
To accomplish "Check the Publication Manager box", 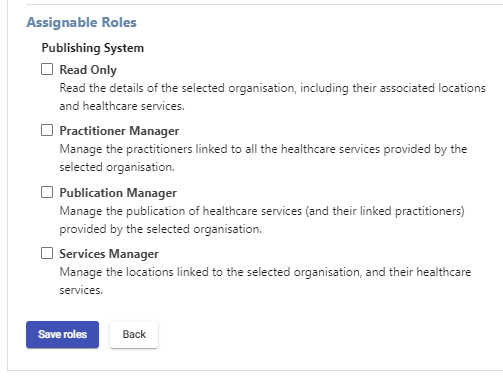I will point(47,192).
